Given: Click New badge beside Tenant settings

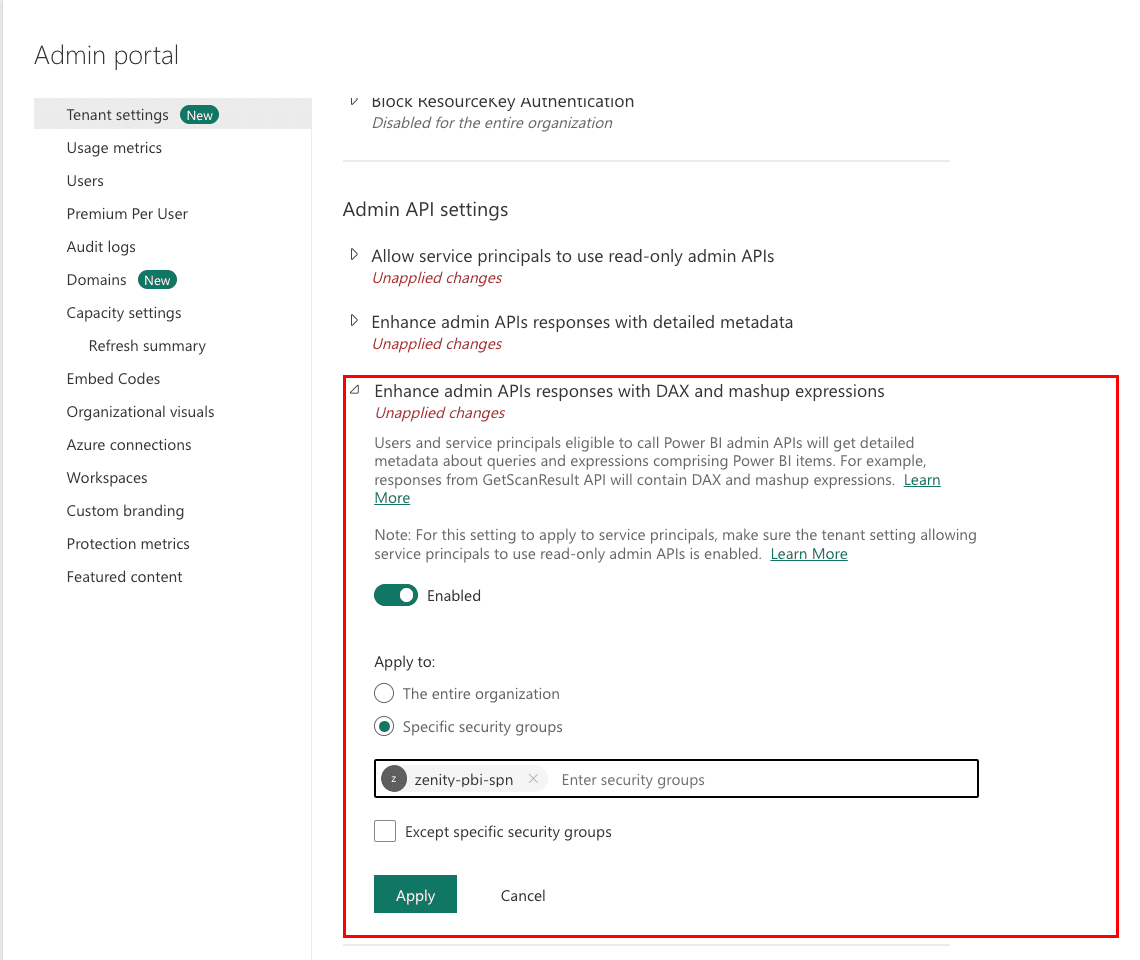Looking at the screenshot, I should pos(199,115).
